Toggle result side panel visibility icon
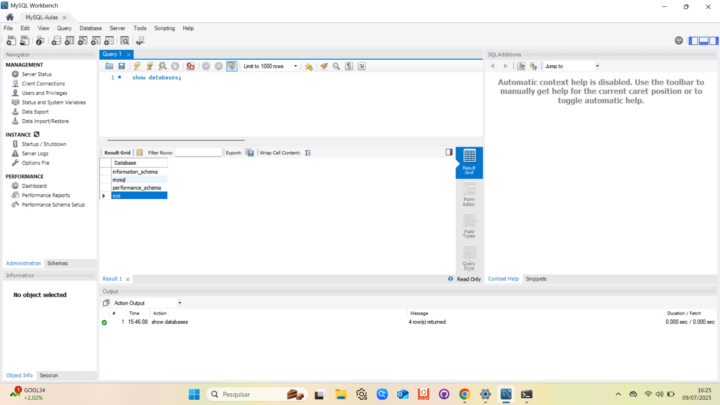 (x=449, y=152)
